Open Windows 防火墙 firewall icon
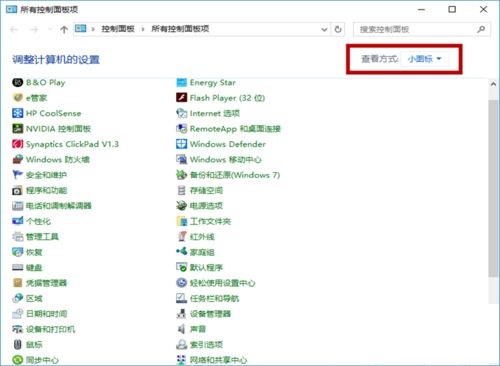The image size is (500, 366). click(x=17, y=159)
